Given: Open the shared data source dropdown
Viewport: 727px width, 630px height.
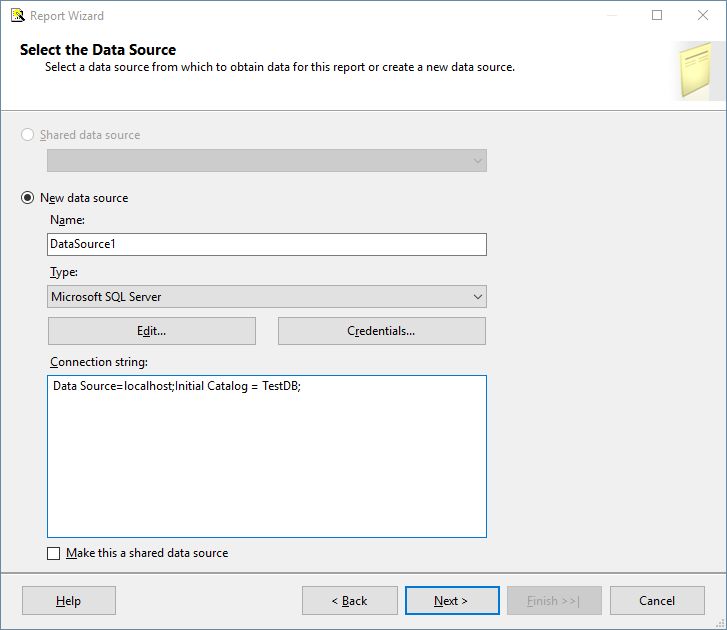Looking at the screenshot, I should click(x=476, y=161).
